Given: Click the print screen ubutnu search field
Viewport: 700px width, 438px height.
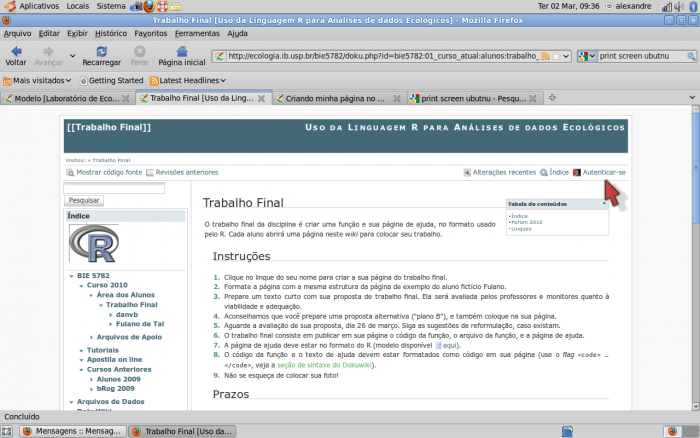Looking at the screenshot, I should tap(641, 56).
